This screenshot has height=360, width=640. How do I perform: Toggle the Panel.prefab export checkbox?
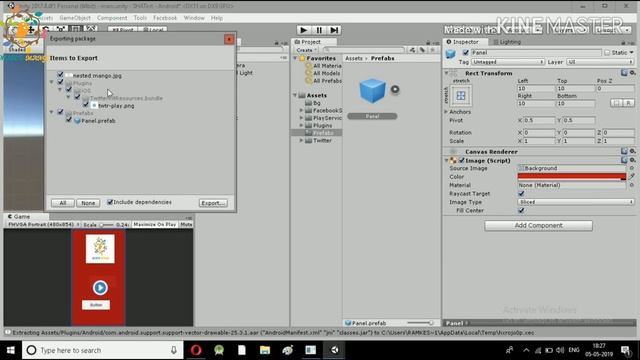[x=69, y=120]
